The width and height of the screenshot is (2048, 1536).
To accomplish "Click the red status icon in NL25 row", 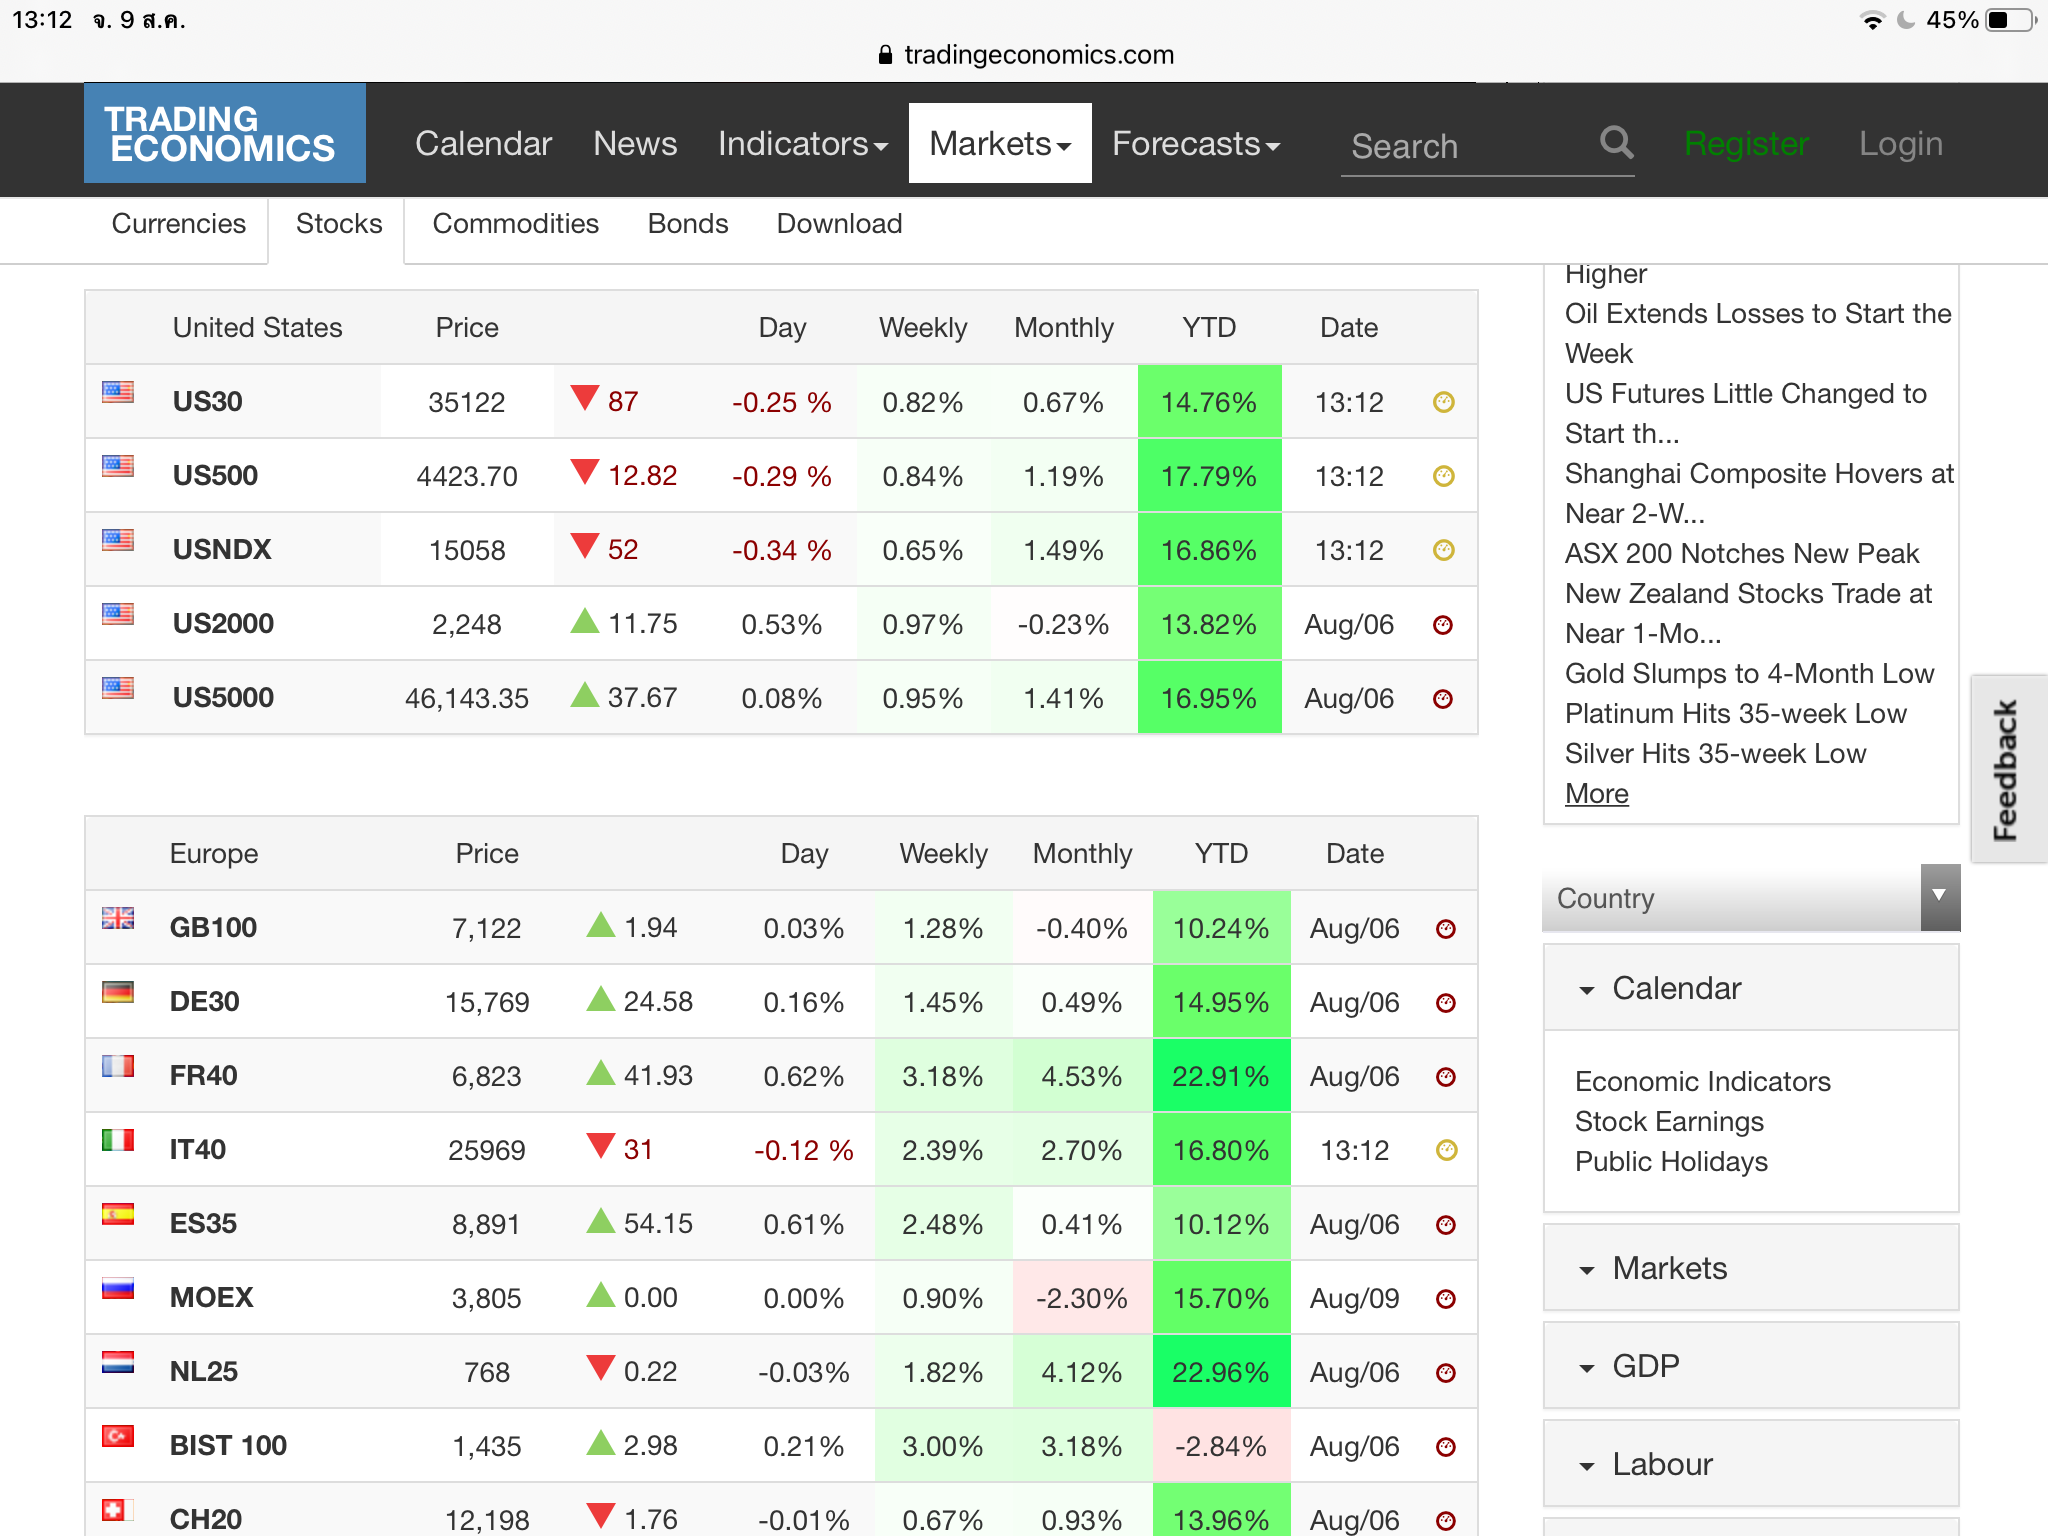I will (x=1446, y=1373).
